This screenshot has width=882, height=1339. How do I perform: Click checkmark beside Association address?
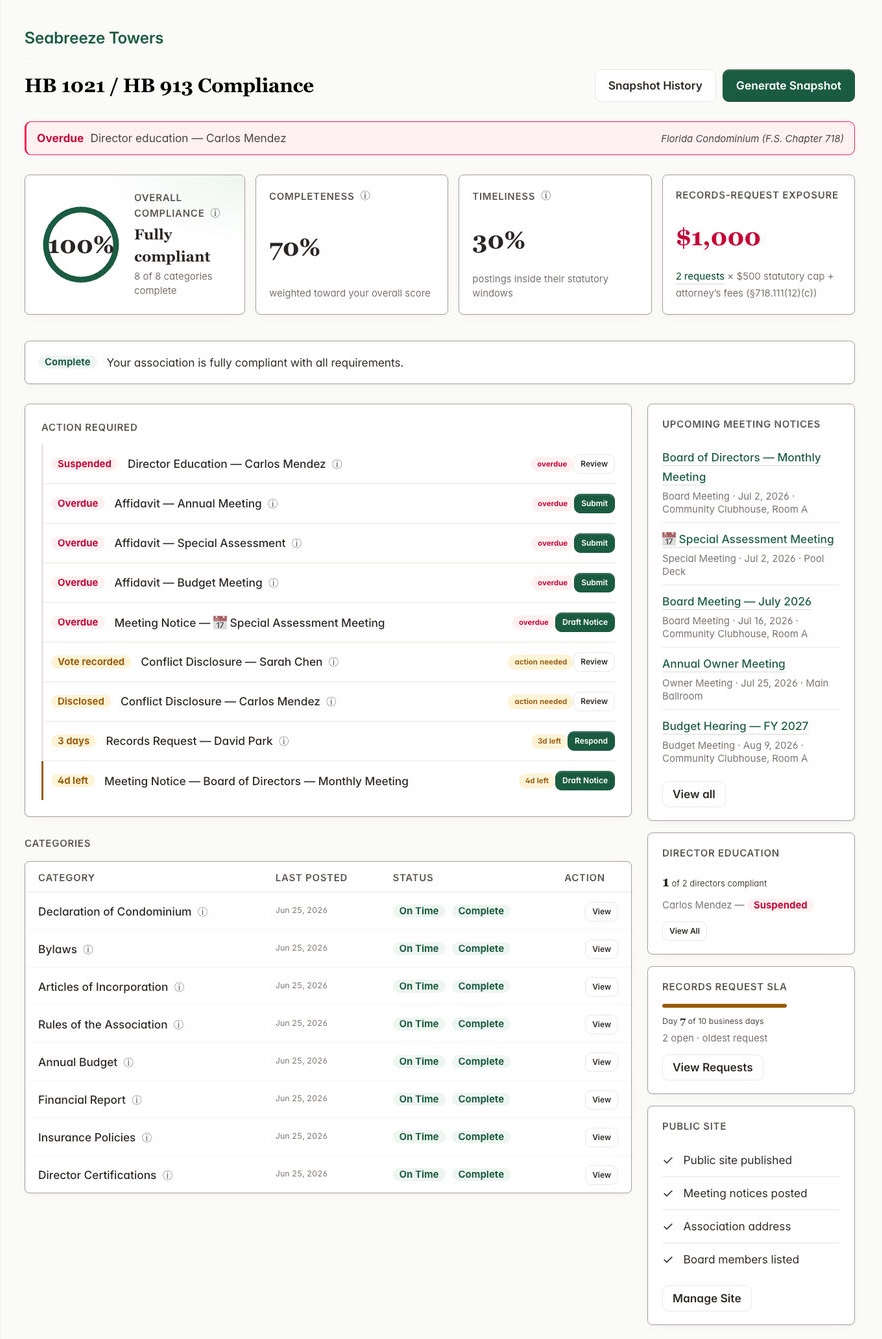click(668, 1226)
